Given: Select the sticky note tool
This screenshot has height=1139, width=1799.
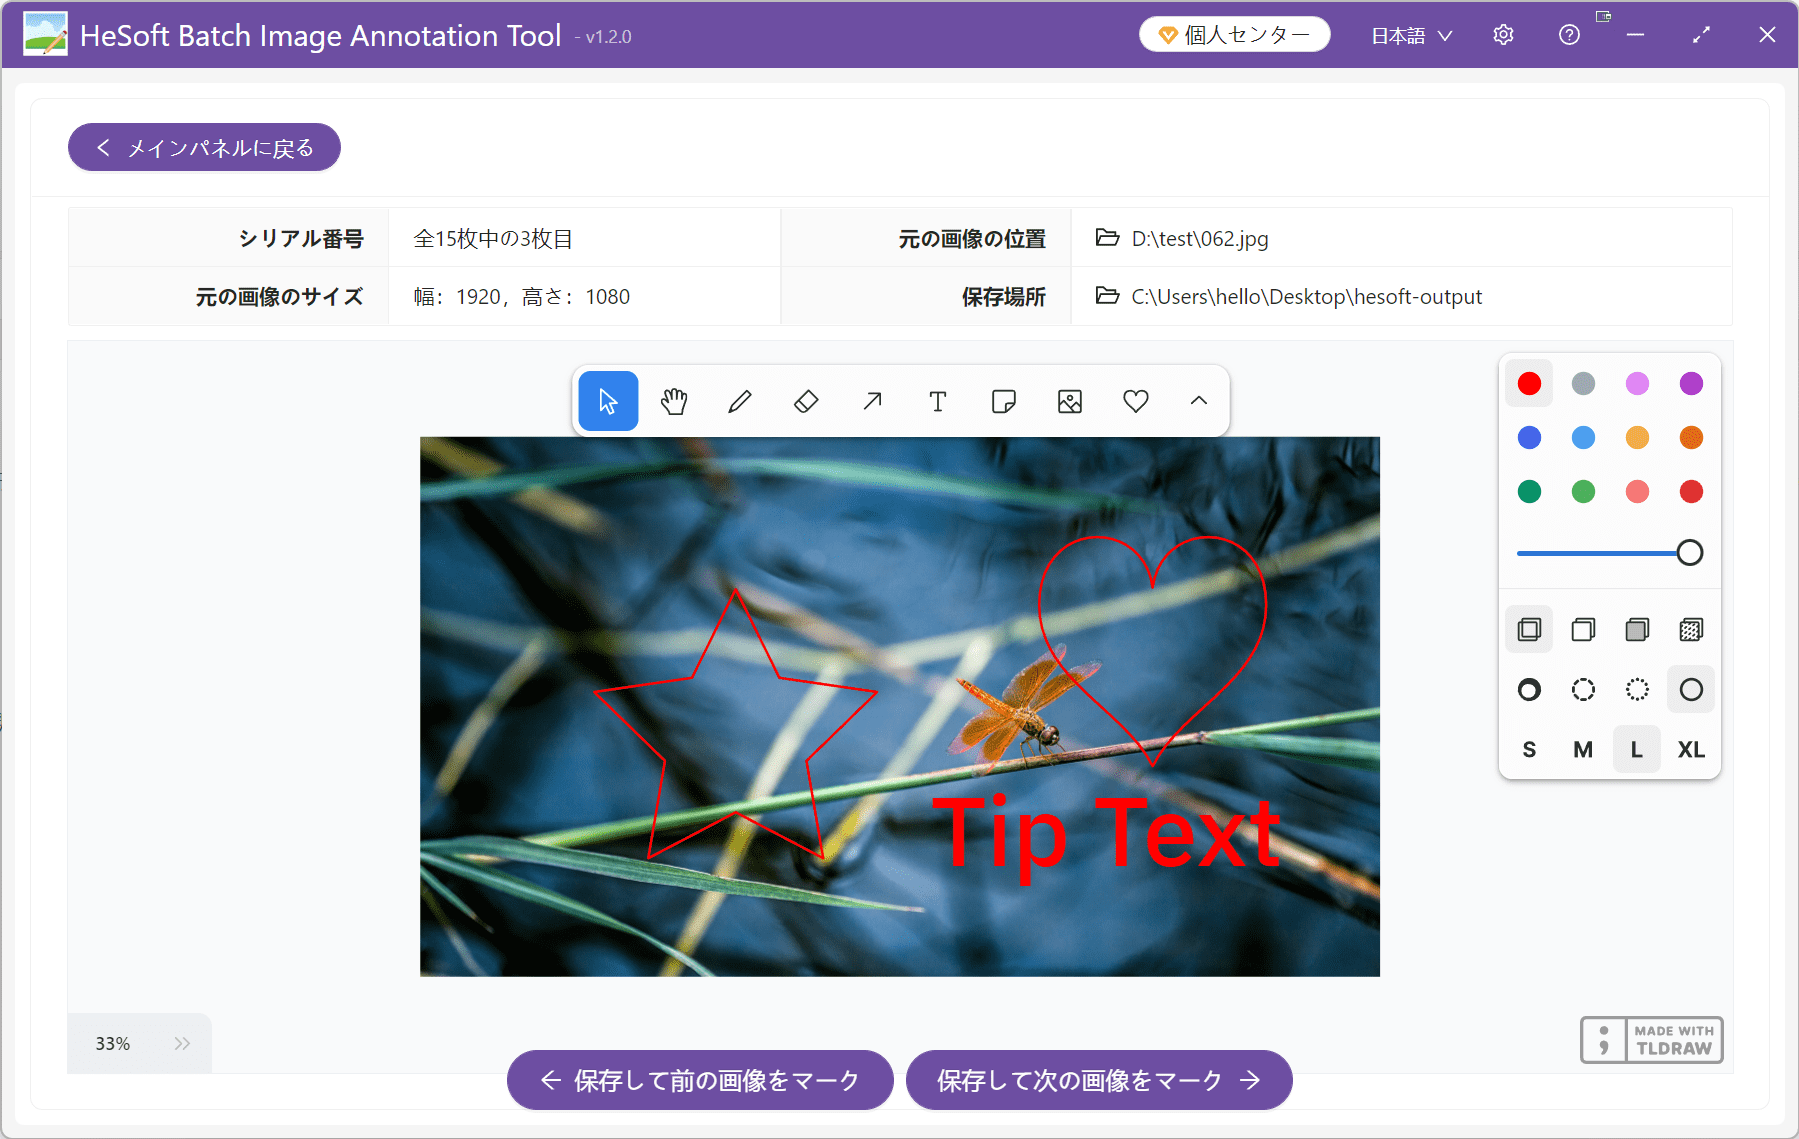Looking at the screenshot, I should click(1004, 401).
